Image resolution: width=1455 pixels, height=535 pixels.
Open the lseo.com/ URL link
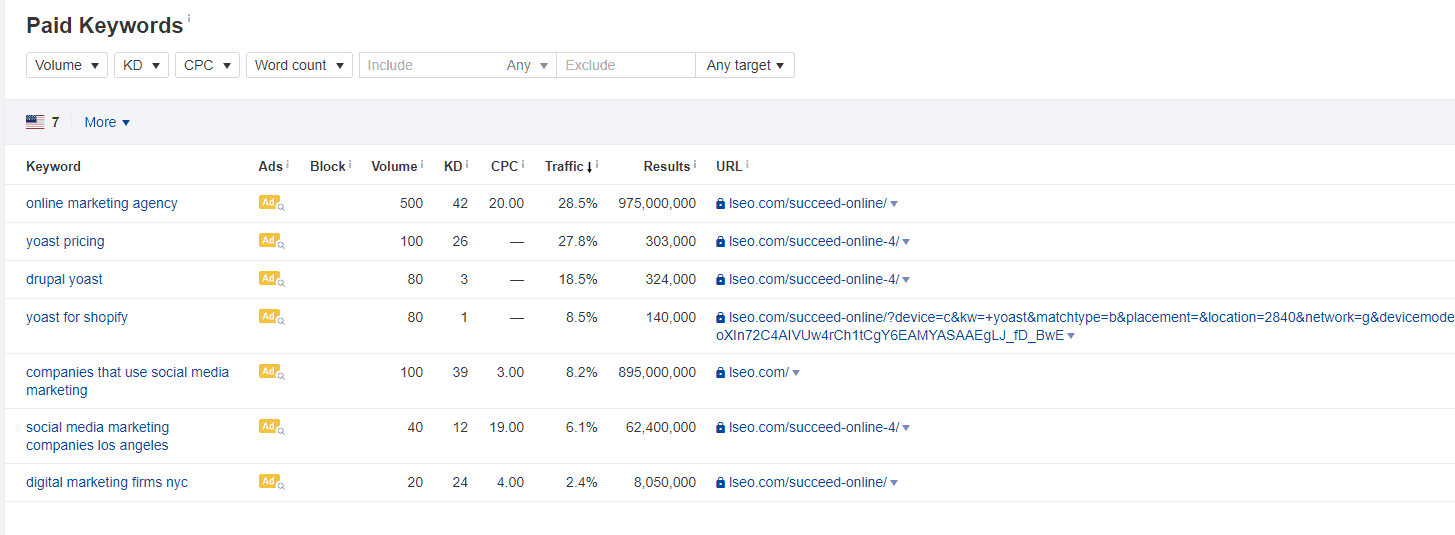click(759, 372)
